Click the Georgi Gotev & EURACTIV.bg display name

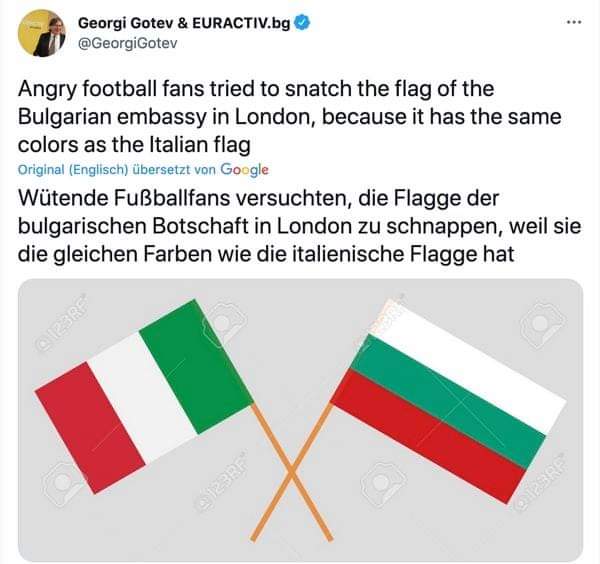[184, 23]
